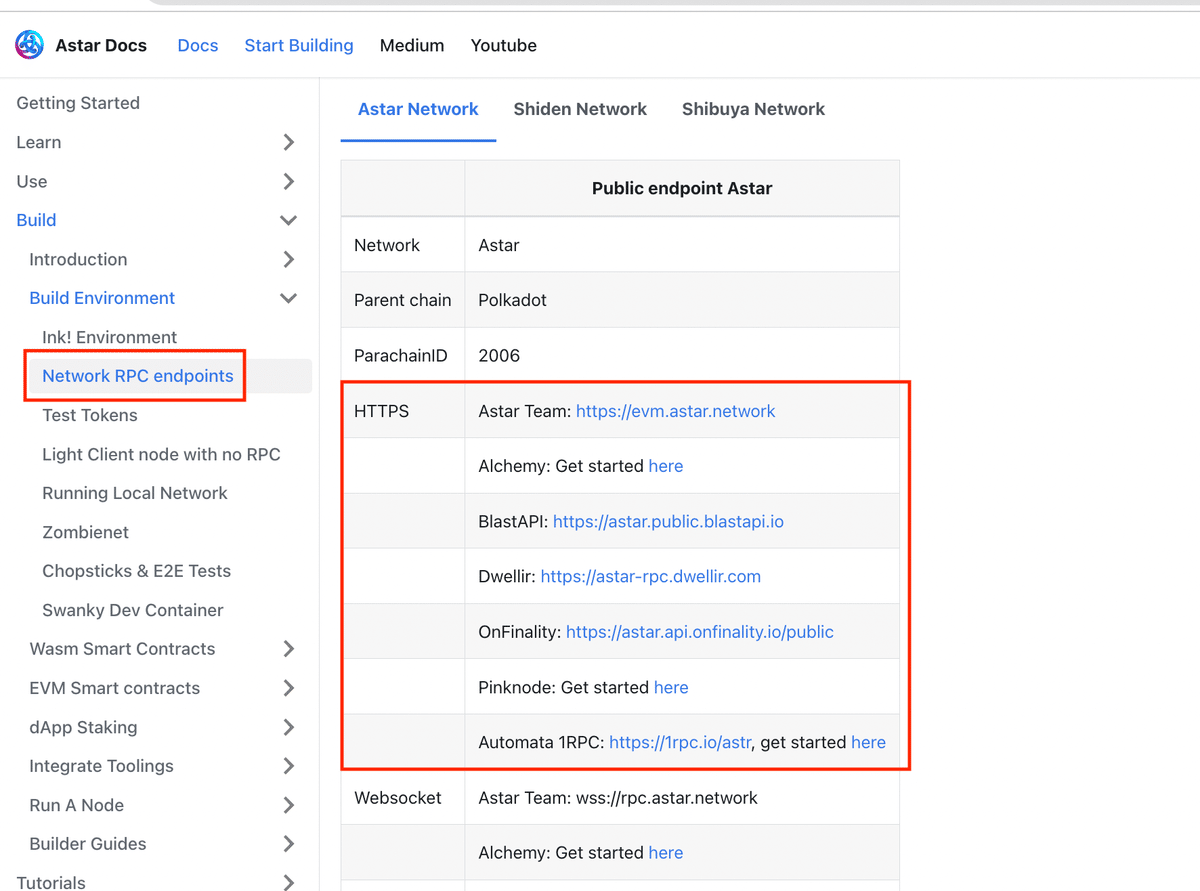The height and width of the screenshot is (891, 1200).
Task: Open EVM Smart contracts section
Action: pyautogui.click(x=115, y=688)
